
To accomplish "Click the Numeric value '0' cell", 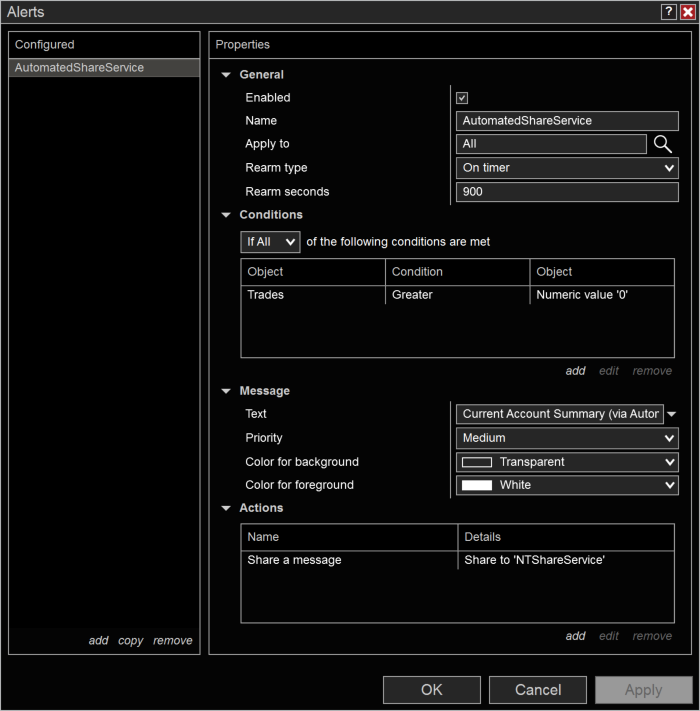I will coord(602,295).
